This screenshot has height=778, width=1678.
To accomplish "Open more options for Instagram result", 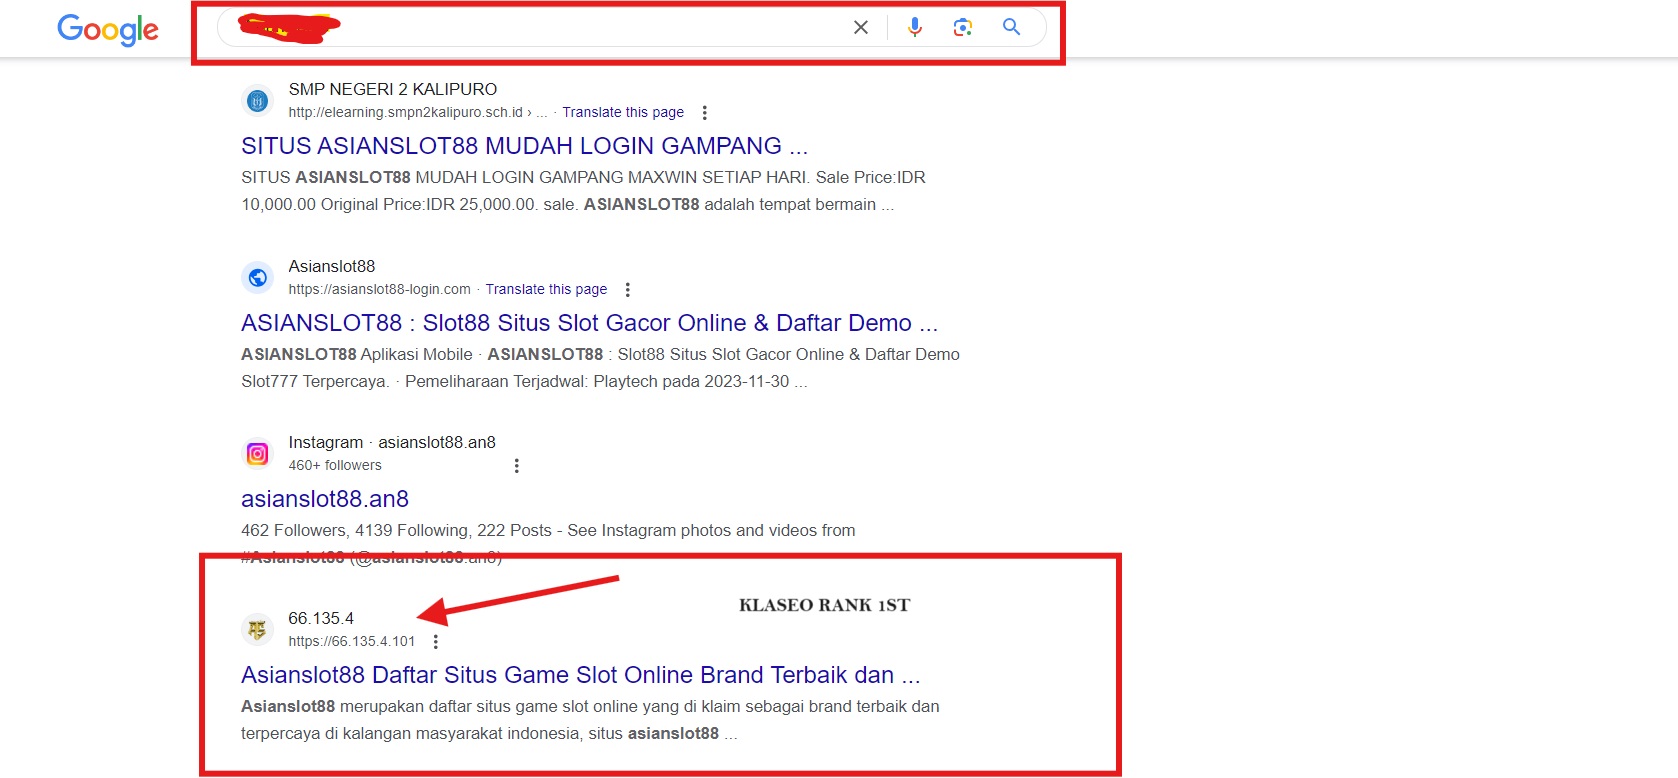I will [x=516, y=466].
